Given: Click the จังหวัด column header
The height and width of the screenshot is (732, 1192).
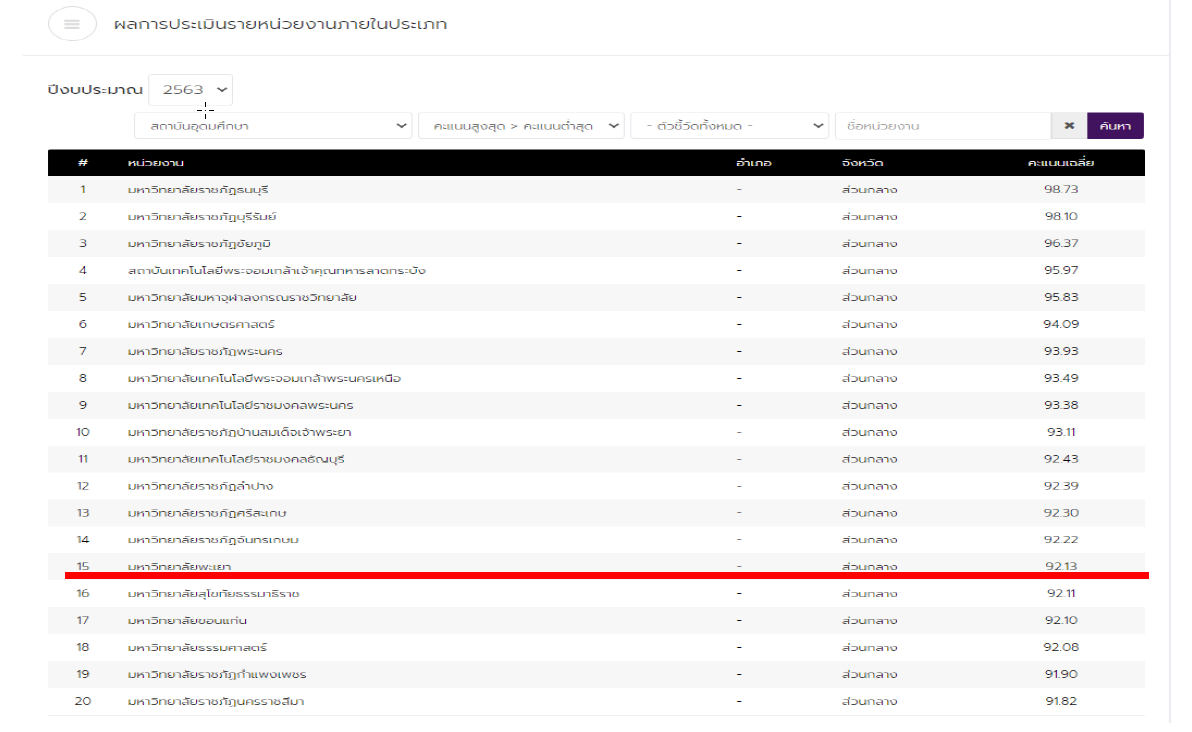Looking at the screenshot, I should [863, 163].
